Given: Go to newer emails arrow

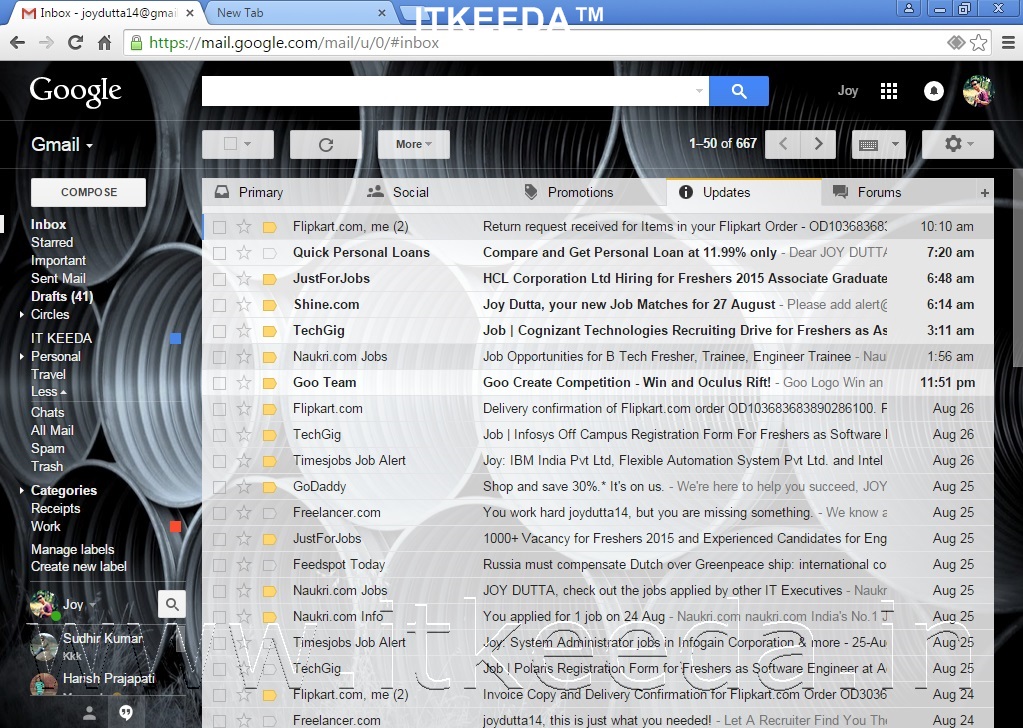Looking at the screenshot, I should 783,144.
